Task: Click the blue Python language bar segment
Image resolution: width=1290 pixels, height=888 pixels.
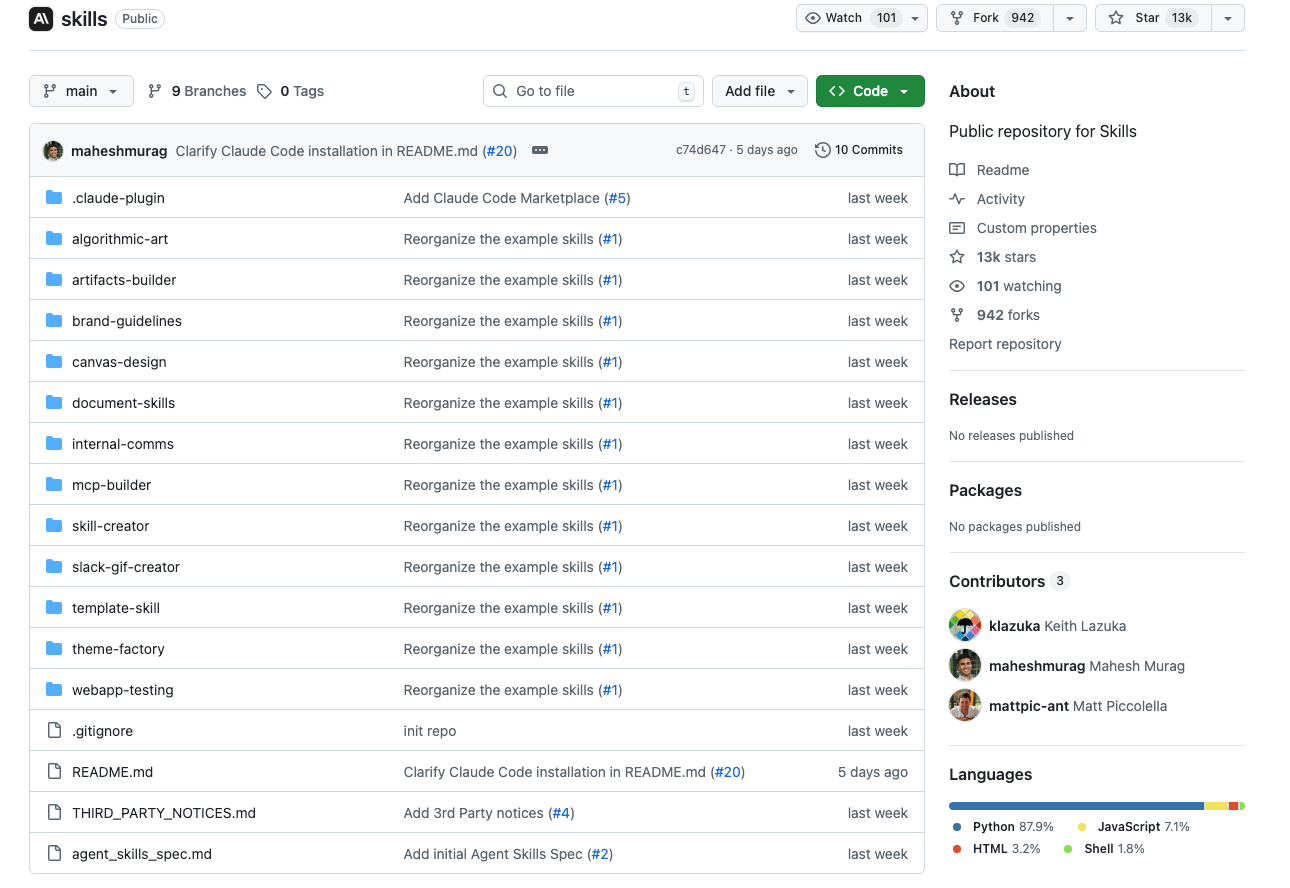Action: [x=1075, y=806]
